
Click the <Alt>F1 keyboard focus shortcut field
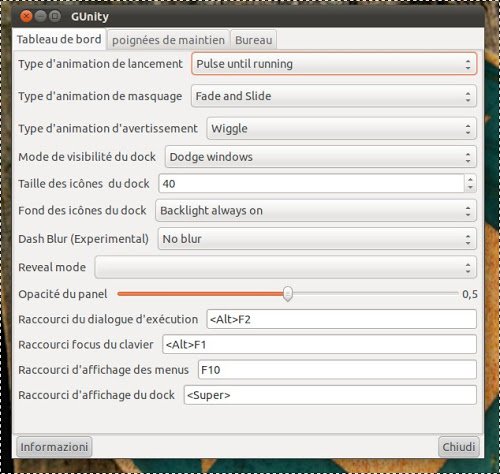[x=319, y=344]
